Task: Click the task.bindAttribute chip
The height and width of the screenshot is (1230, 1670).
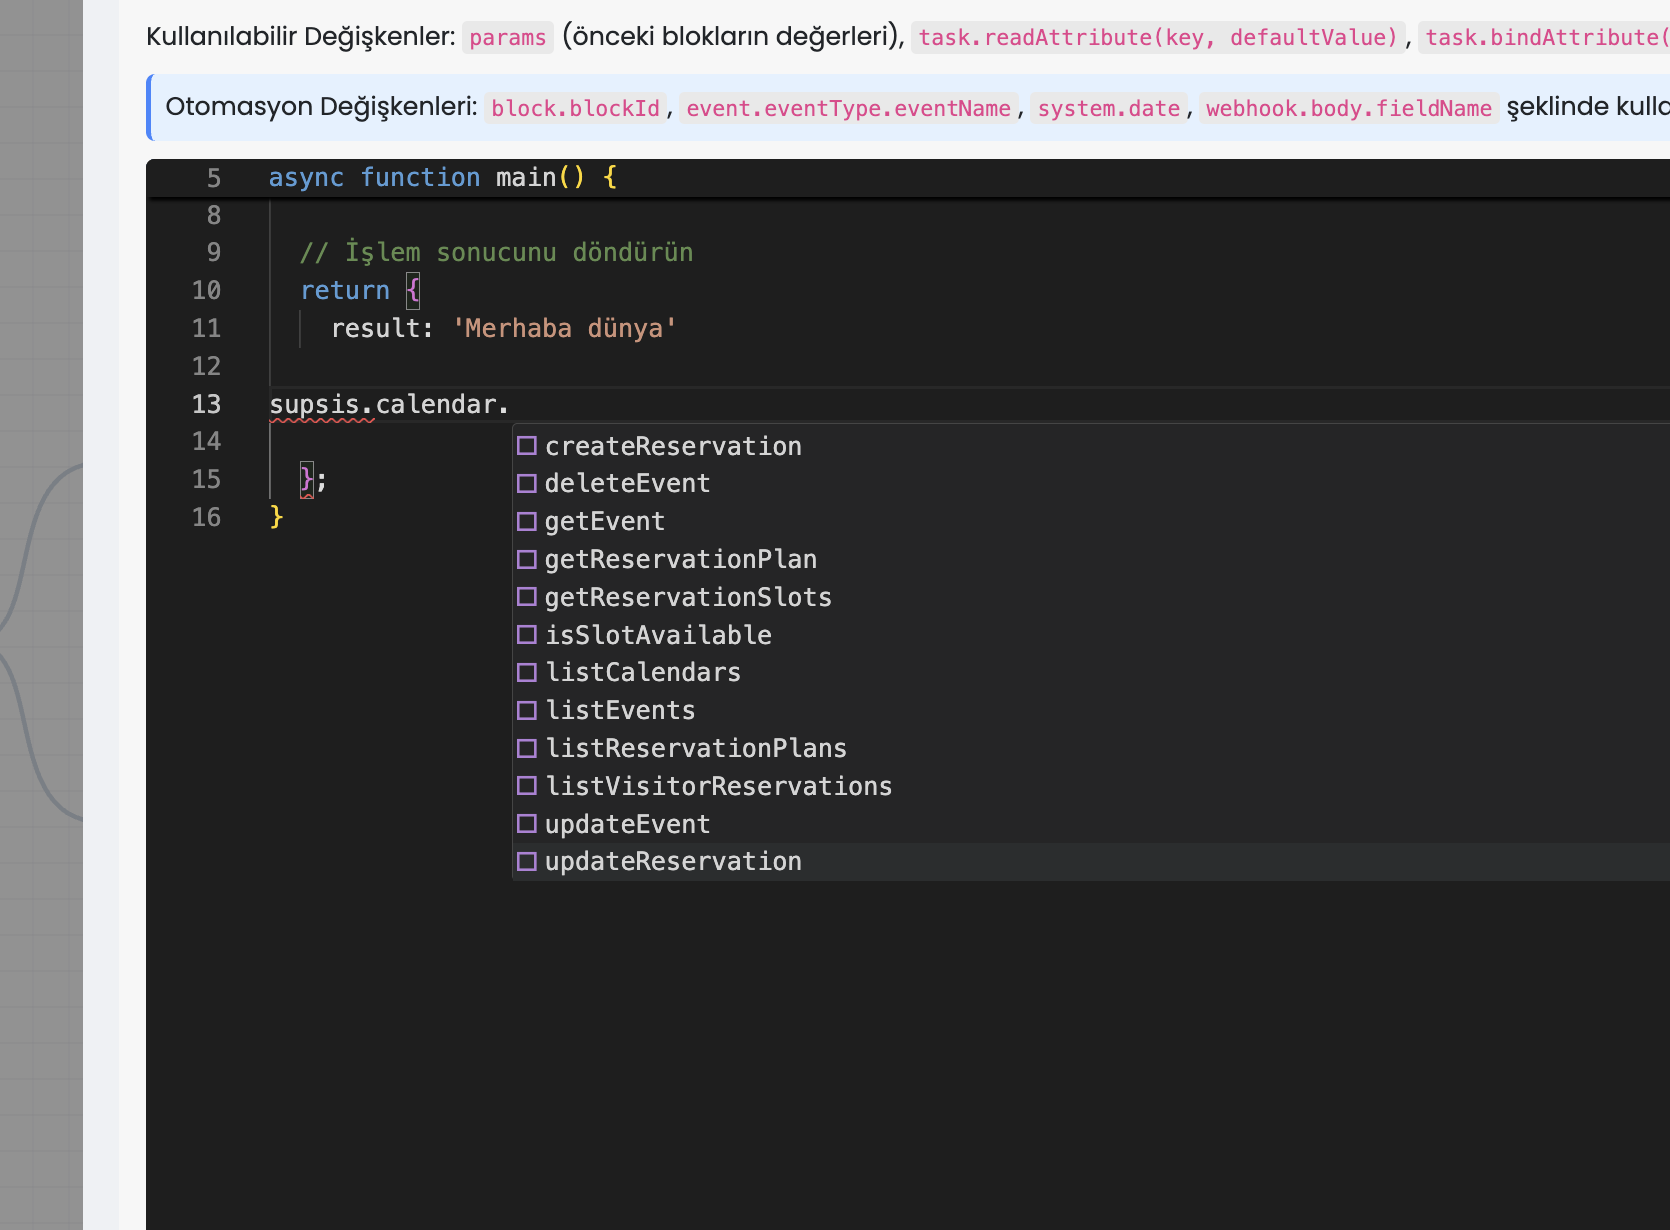Action: click(x=1544, y=38)
